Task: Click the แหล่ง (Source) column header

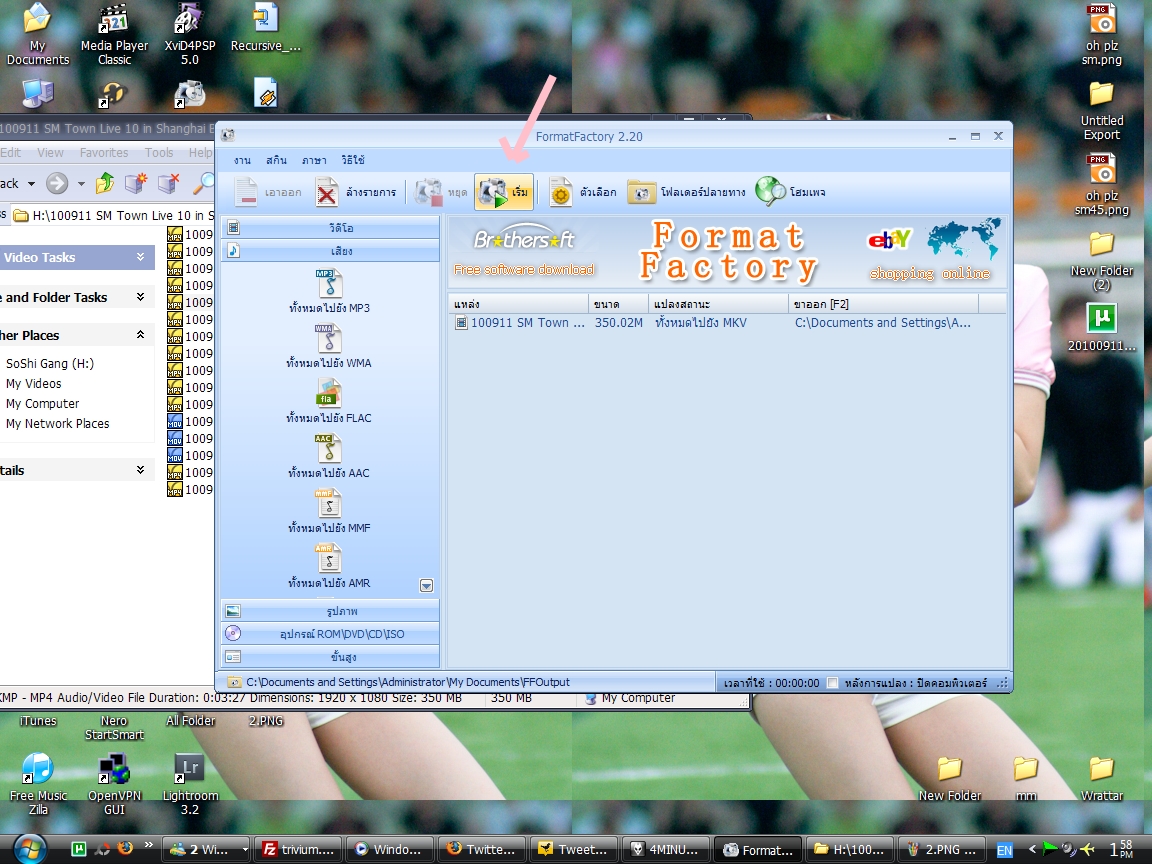Action: point(519,303)
